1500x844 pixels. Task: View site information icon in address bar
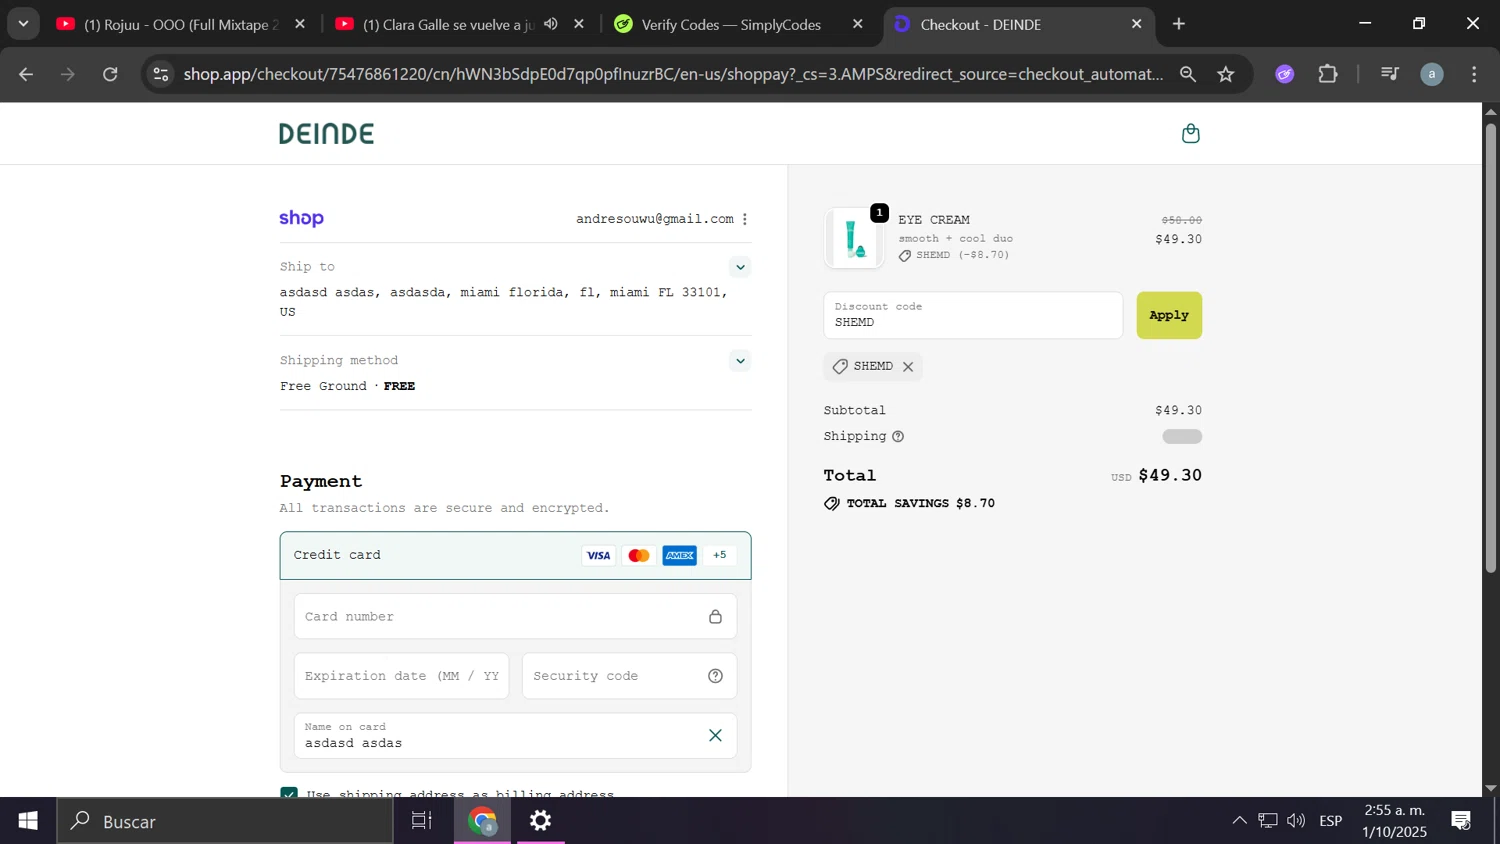click(161, 74)
